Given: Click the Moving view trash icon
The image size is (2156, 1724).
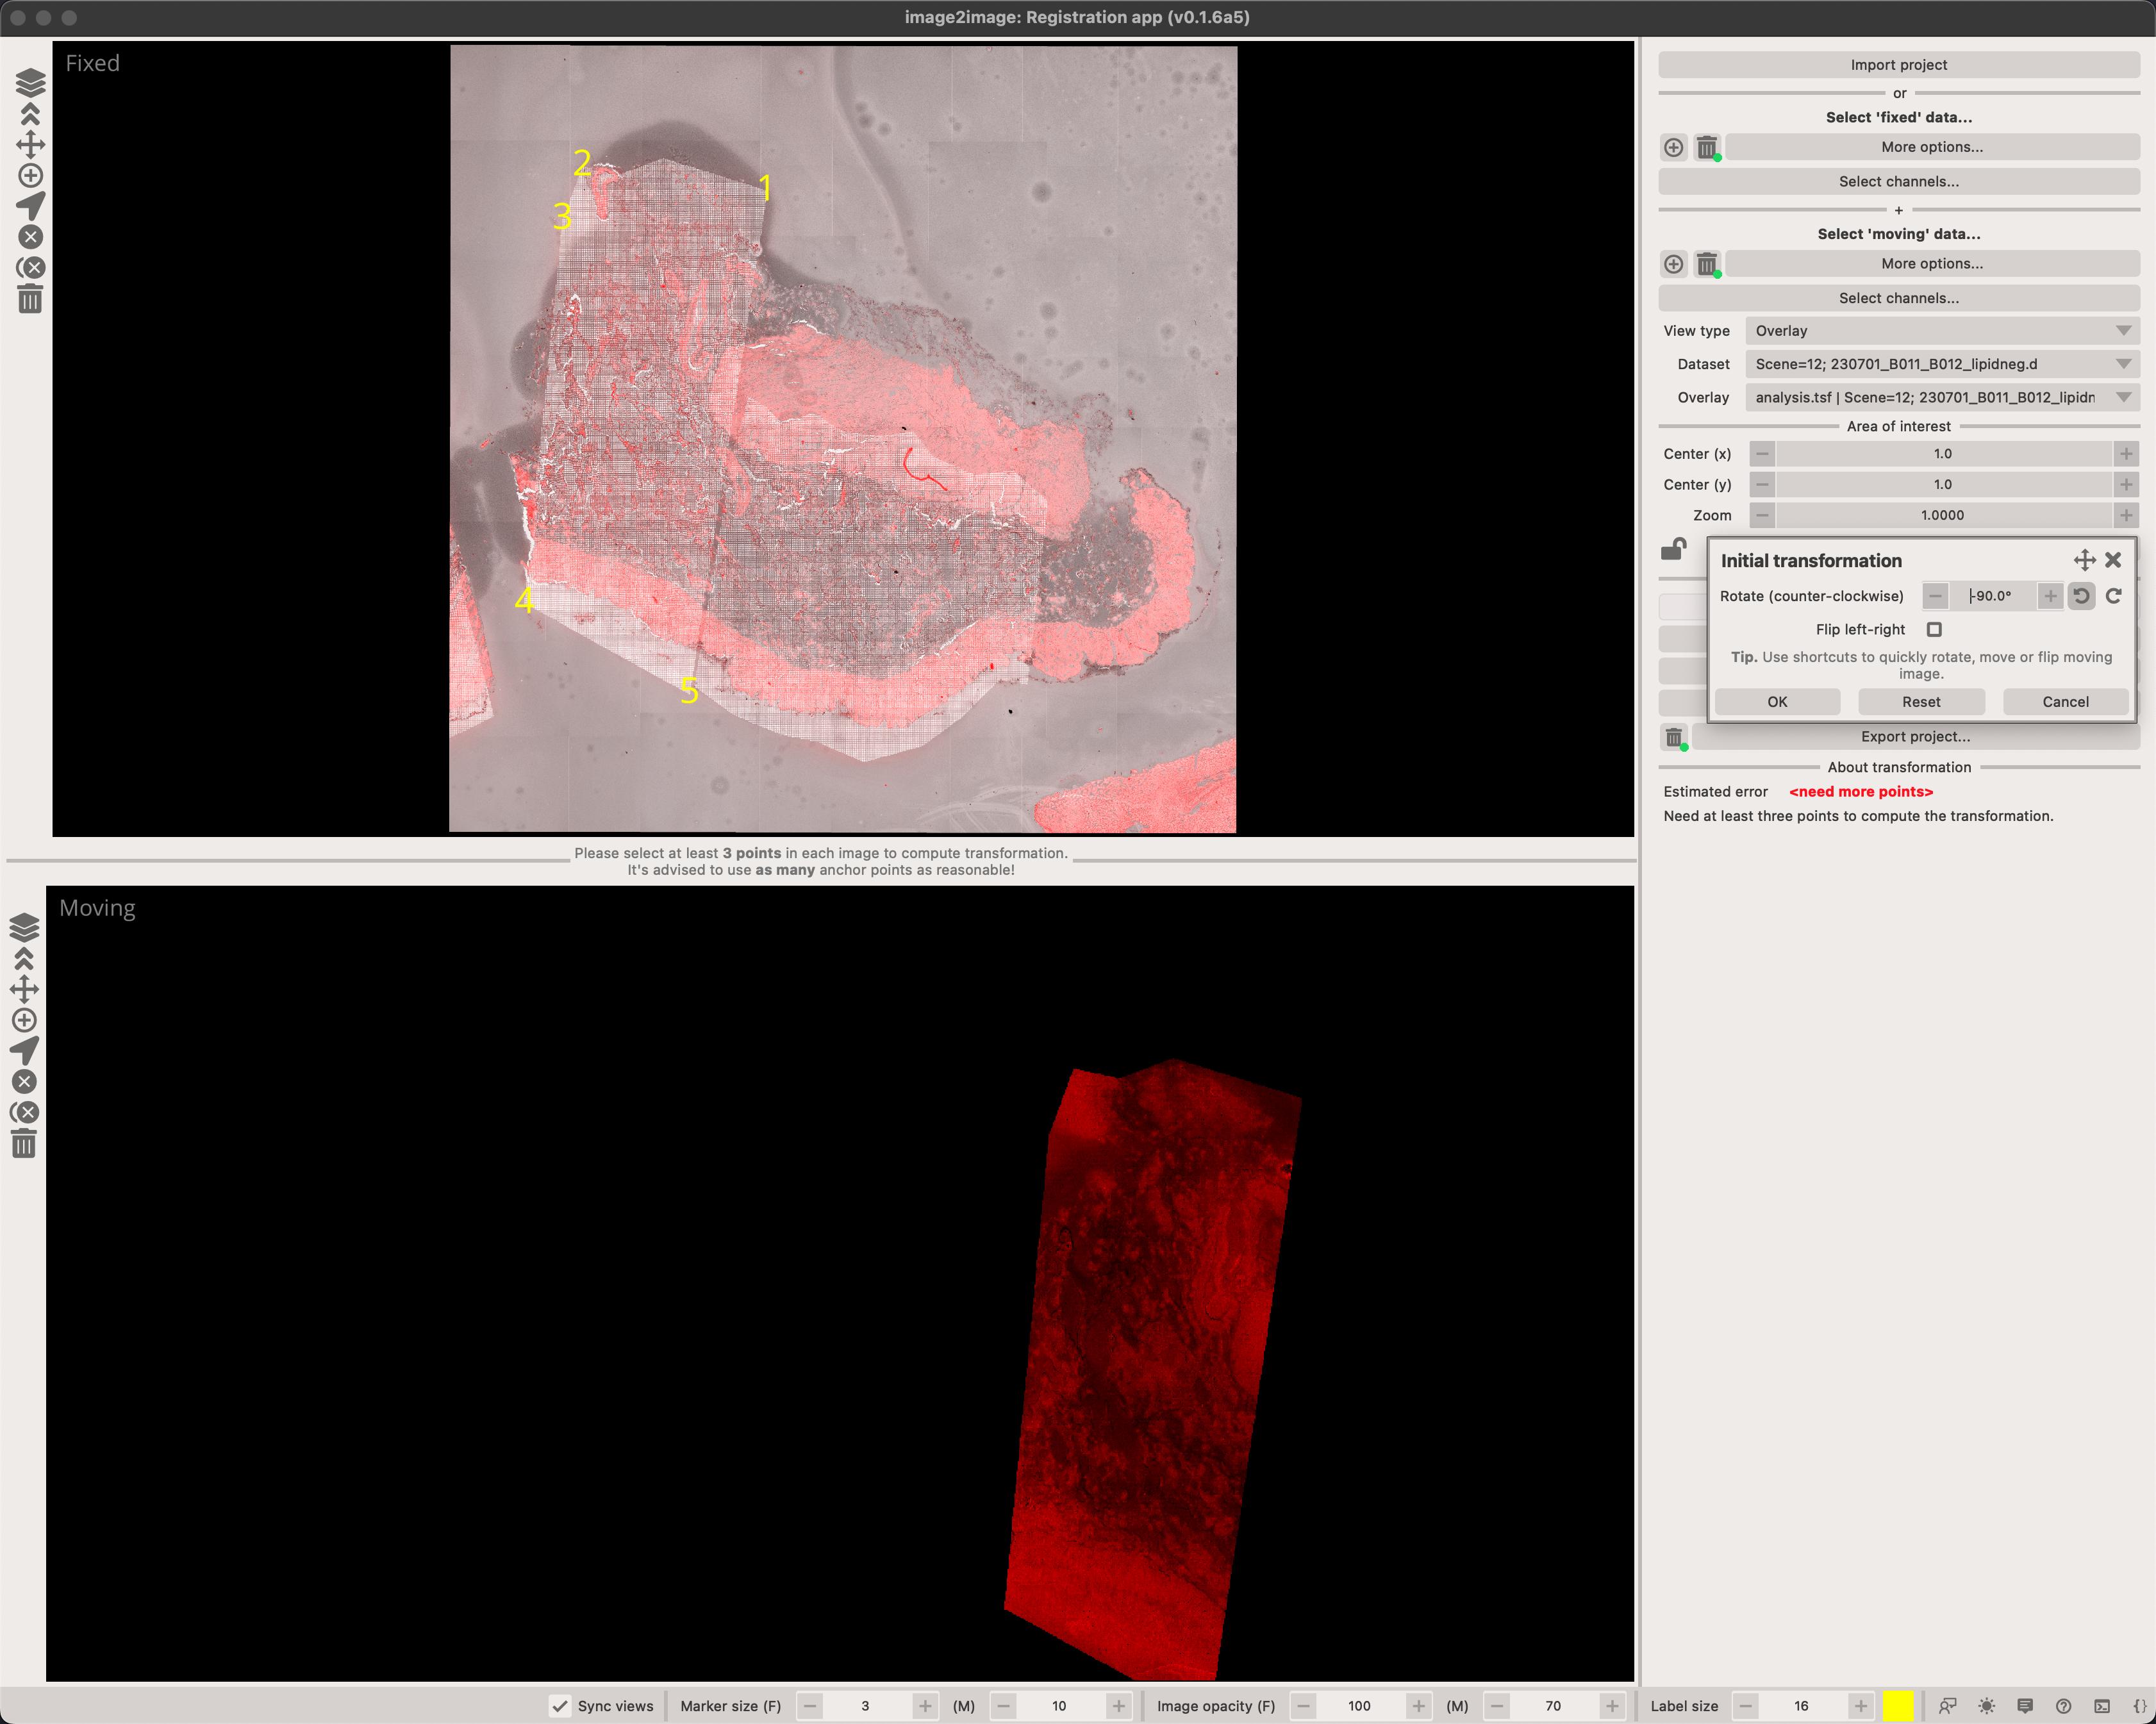Looking at the screenshot, I should (24, 1144).
